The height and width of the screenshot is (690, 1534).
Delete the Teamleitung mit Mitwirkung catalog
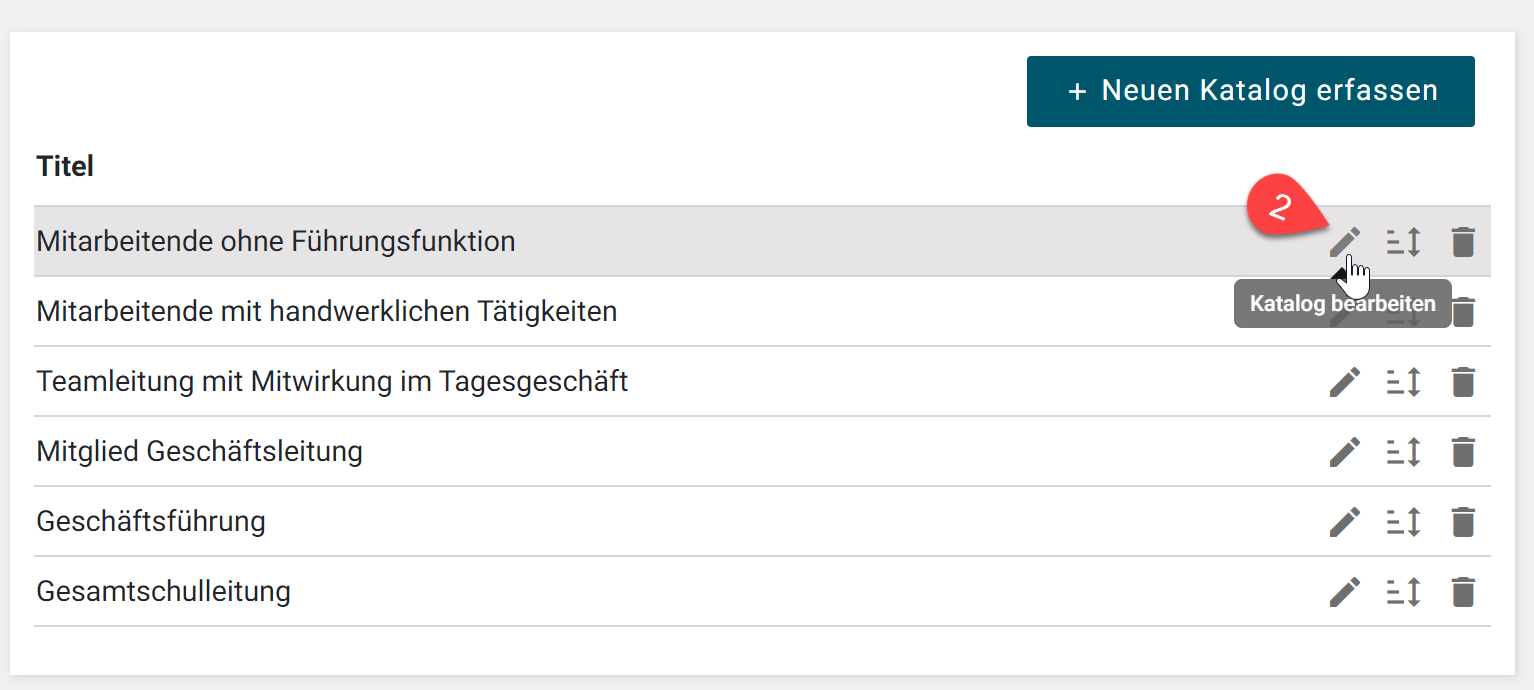1462,381
